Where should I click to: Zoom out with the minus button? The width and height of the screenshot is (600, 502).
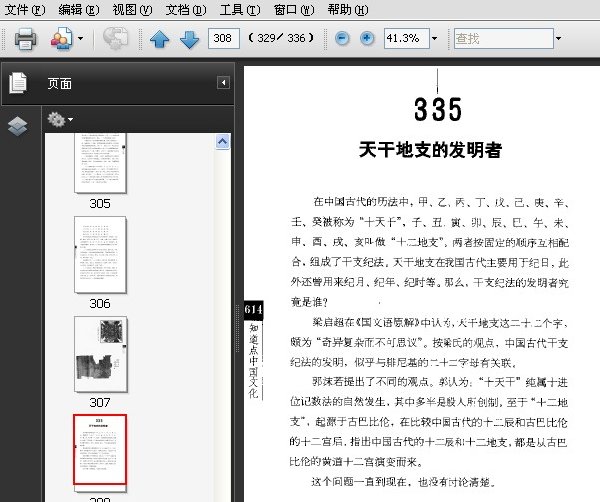click(x=342, y=38)
